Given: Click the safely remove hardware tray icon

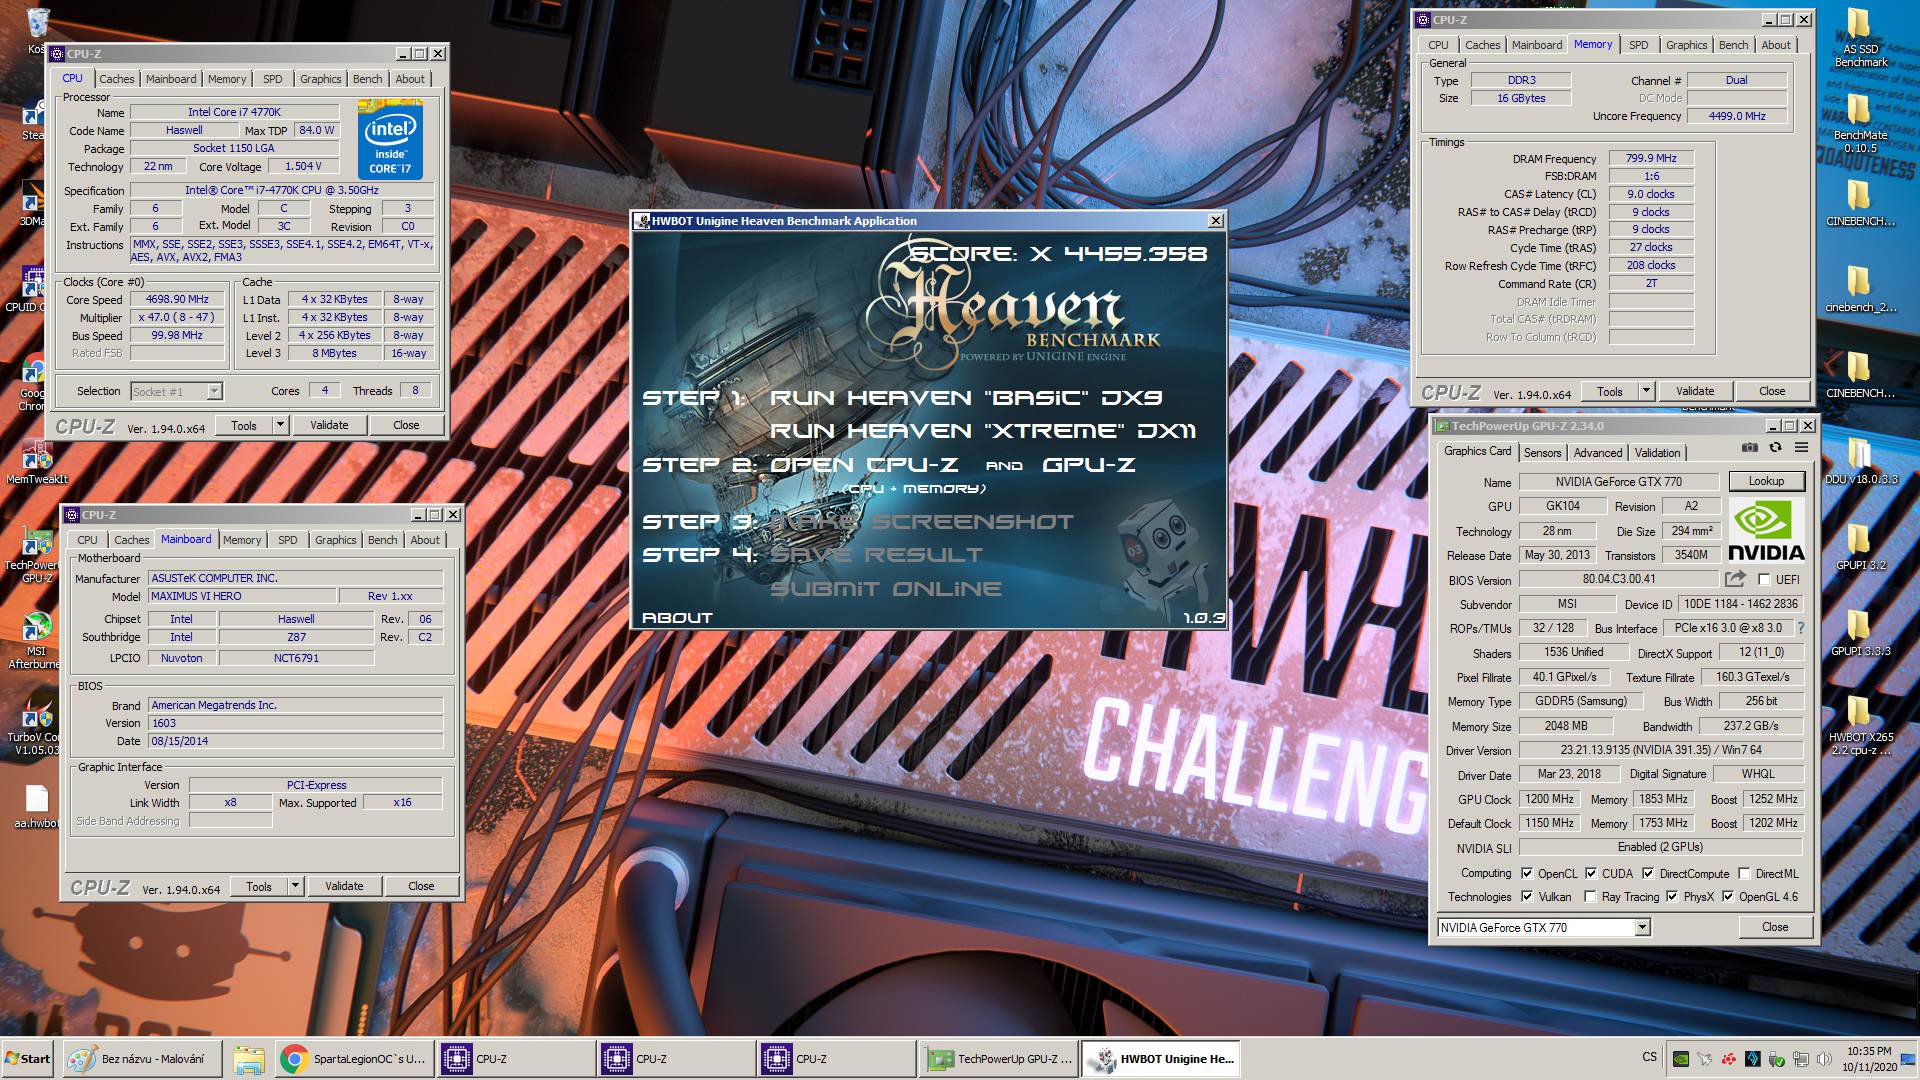Looking at the screenshot, I should [1776, 1059].
